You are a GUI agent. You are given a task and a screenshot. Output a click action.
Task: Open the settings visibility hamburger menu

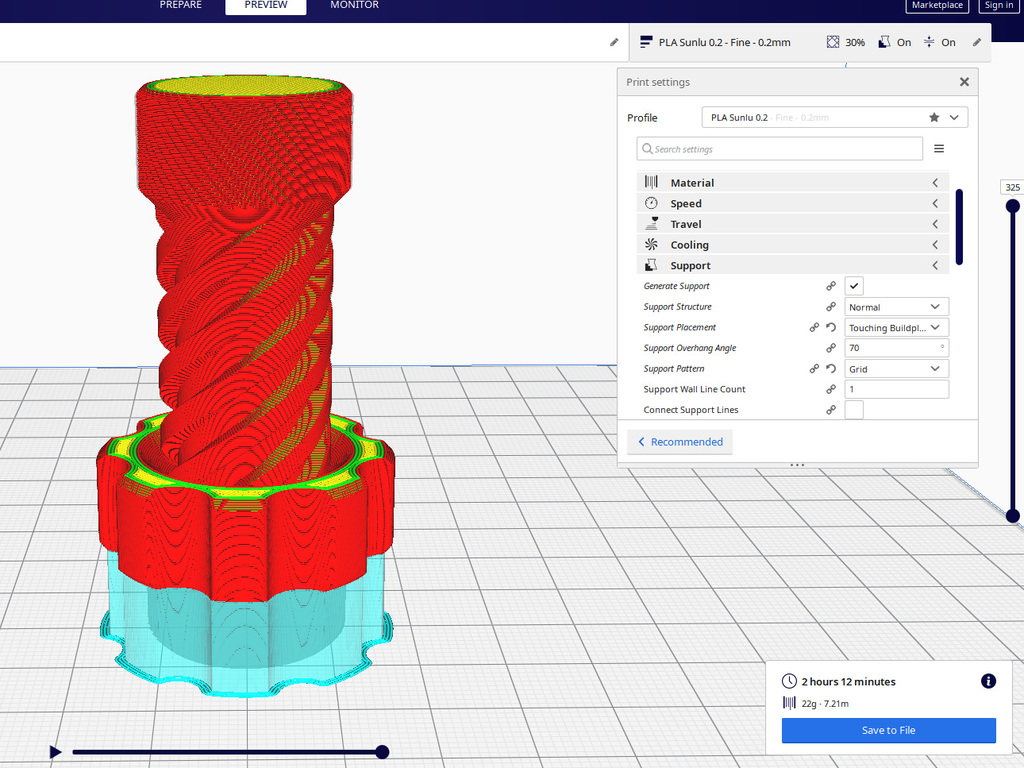938,148
